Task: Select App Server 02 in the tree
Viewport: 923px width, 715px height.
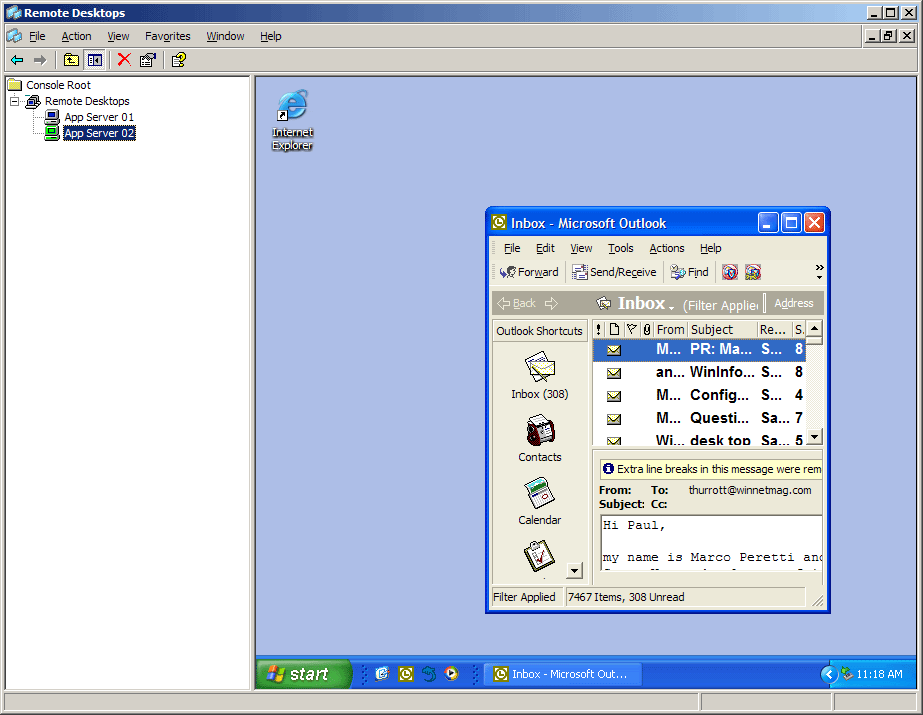Action: (99, 133)
